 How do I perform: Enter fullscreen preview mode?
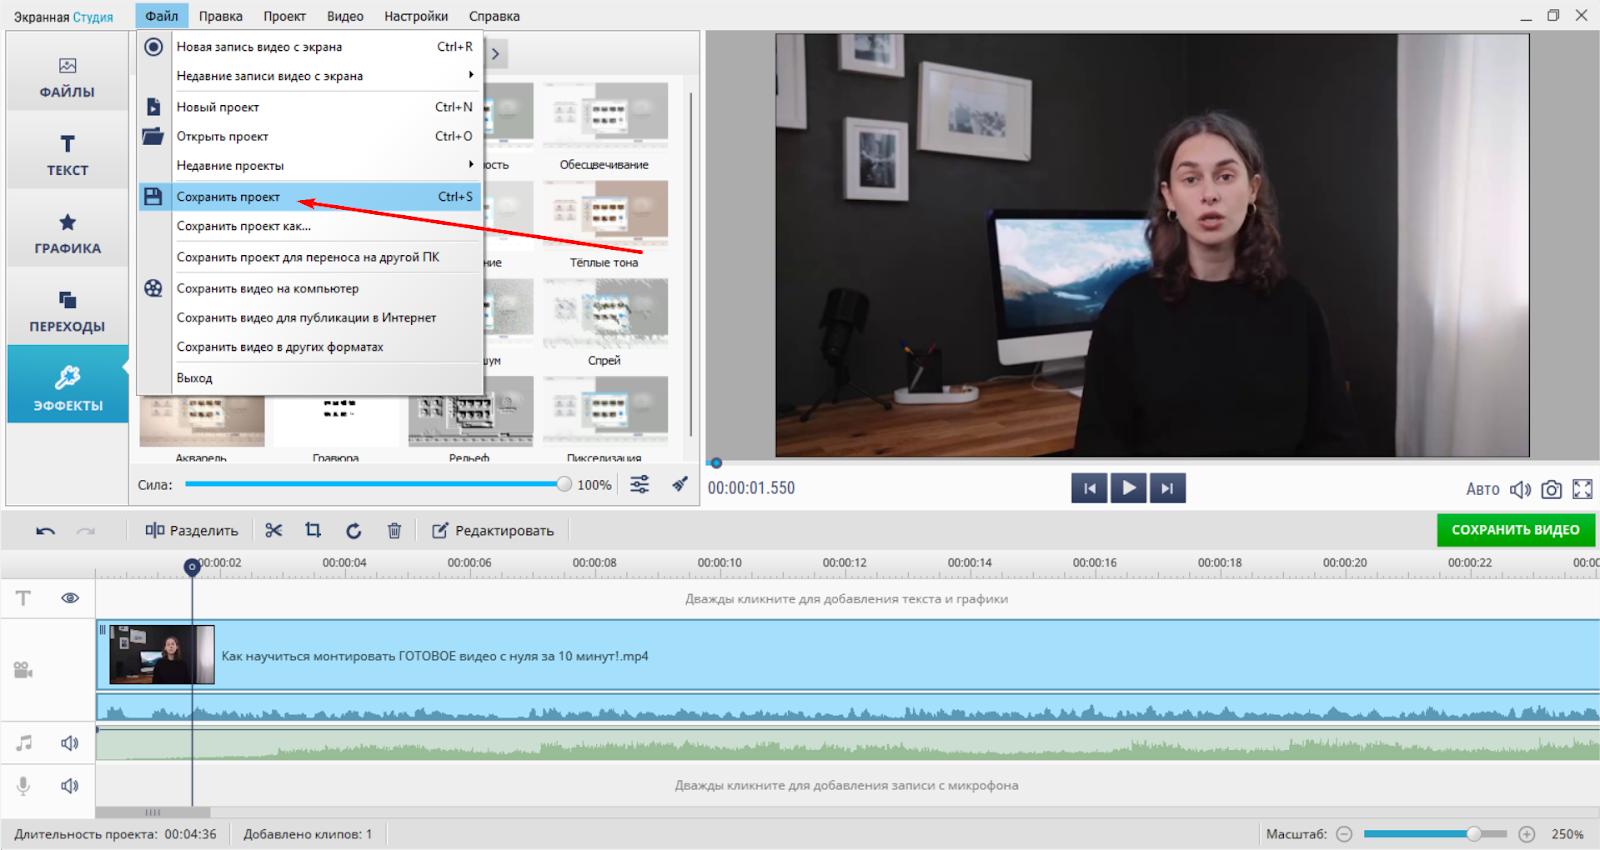1583,489
